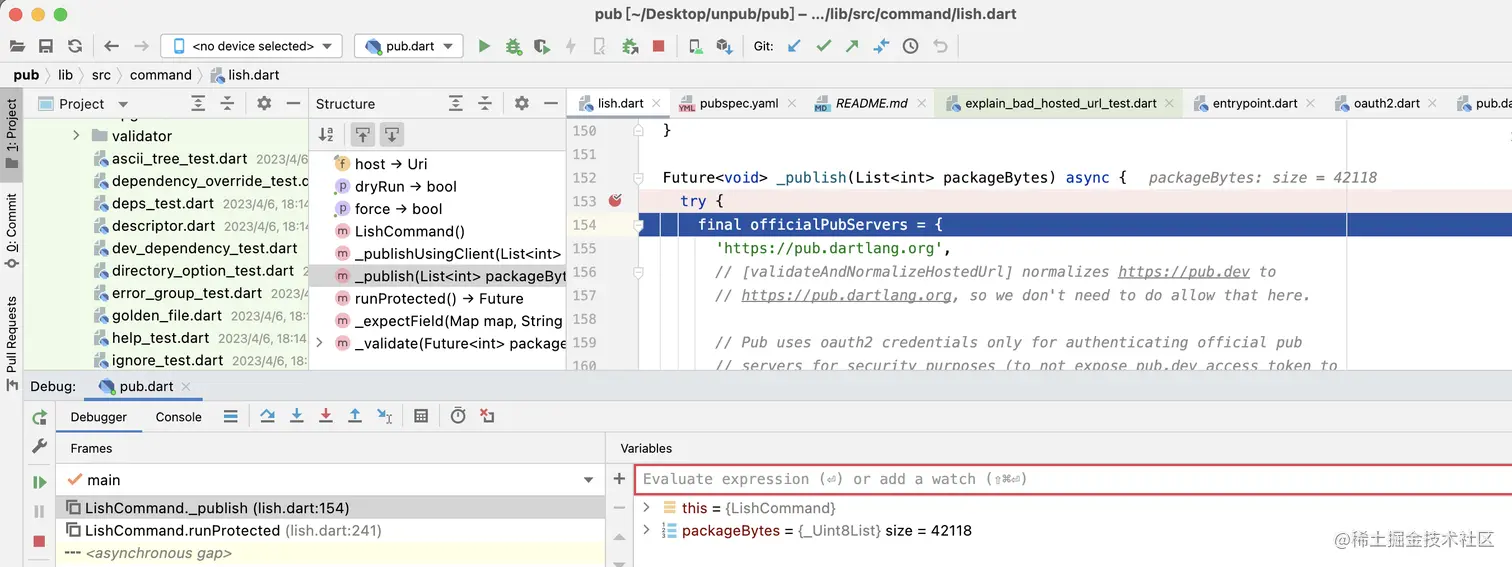Open Evaluate Expression calculator icon
The image size is (1512, 567).
point(421,416)
